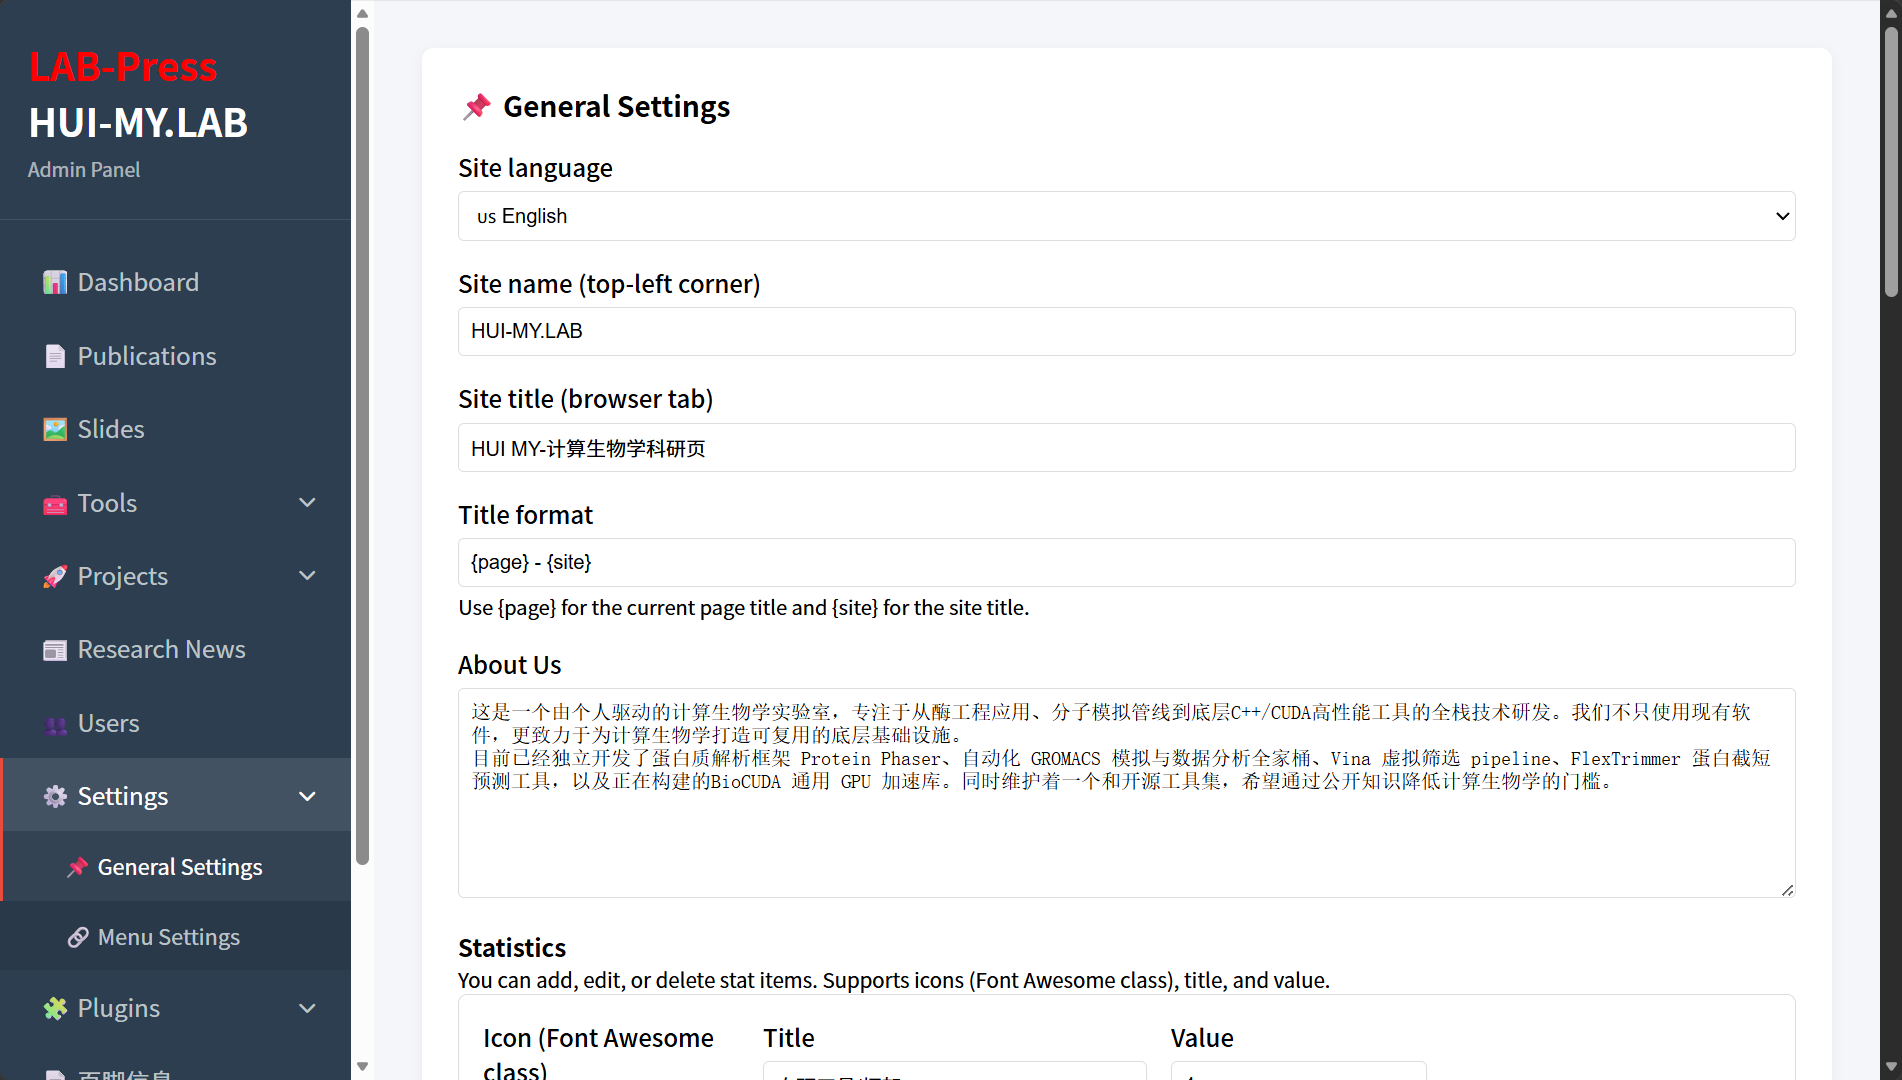1902x1080 pixels.
Task: Go to the Publications page
Action: click(x=175, y=357)
